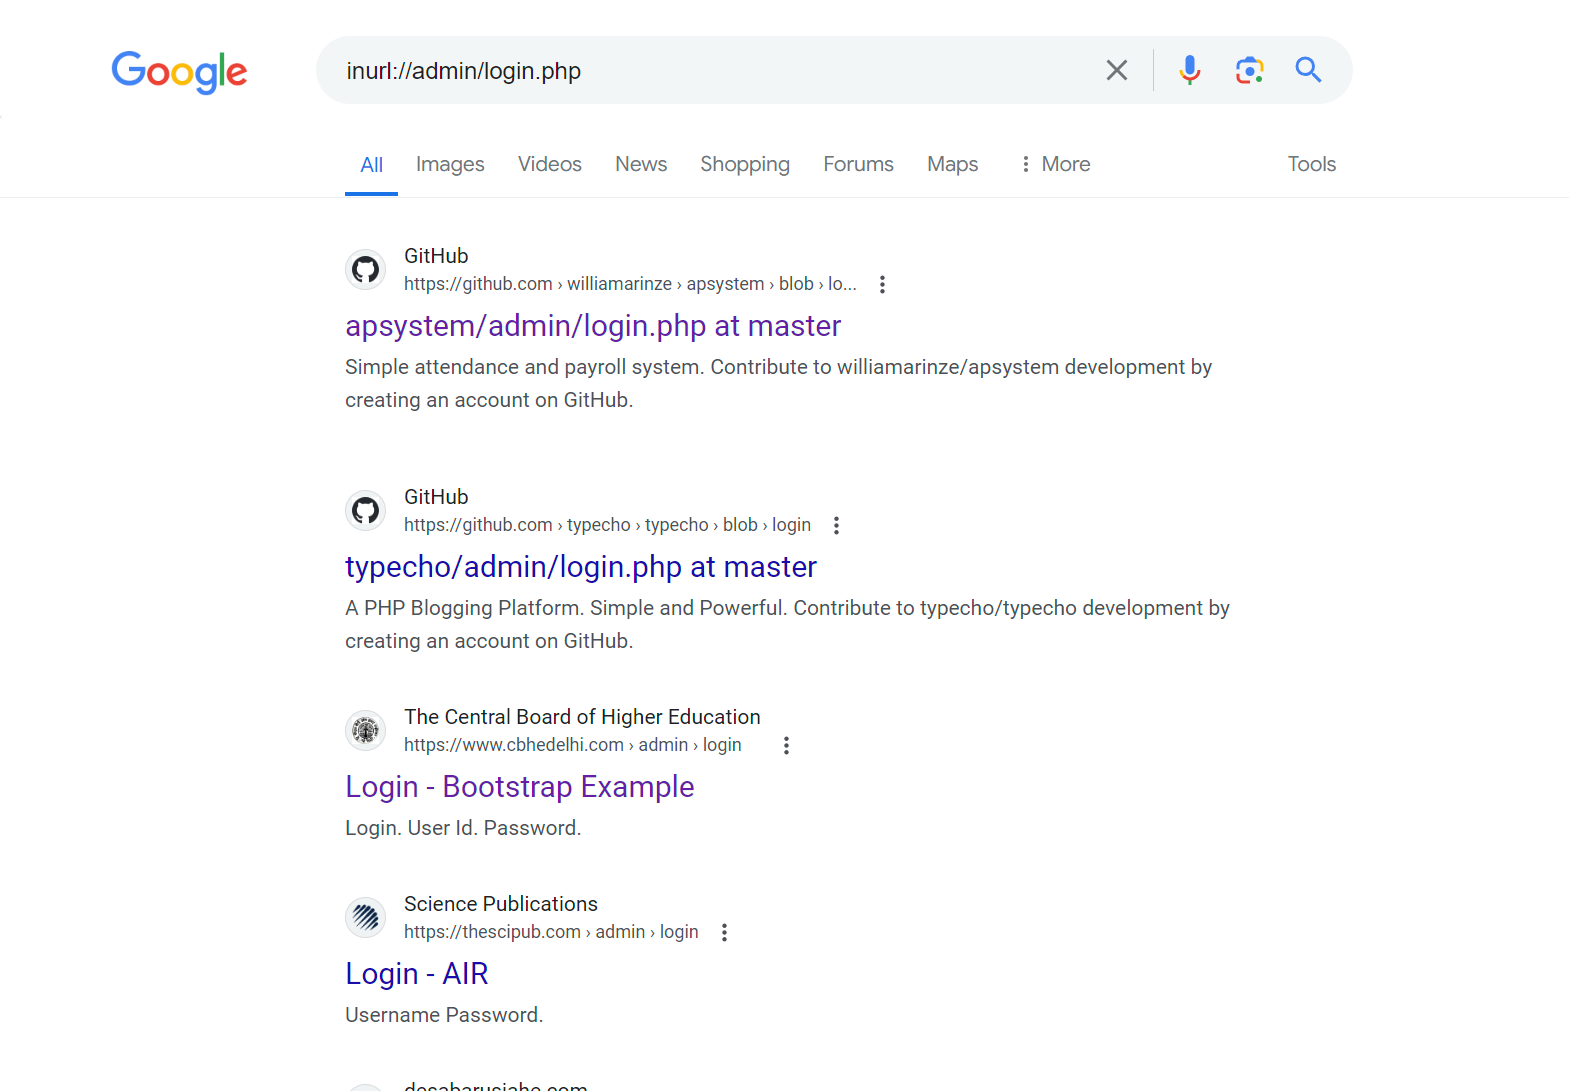This screenshot has height=1091, width=1569.
Task: Open three-dot menu for cbhedelhi.com result
Action: (786, 745)
